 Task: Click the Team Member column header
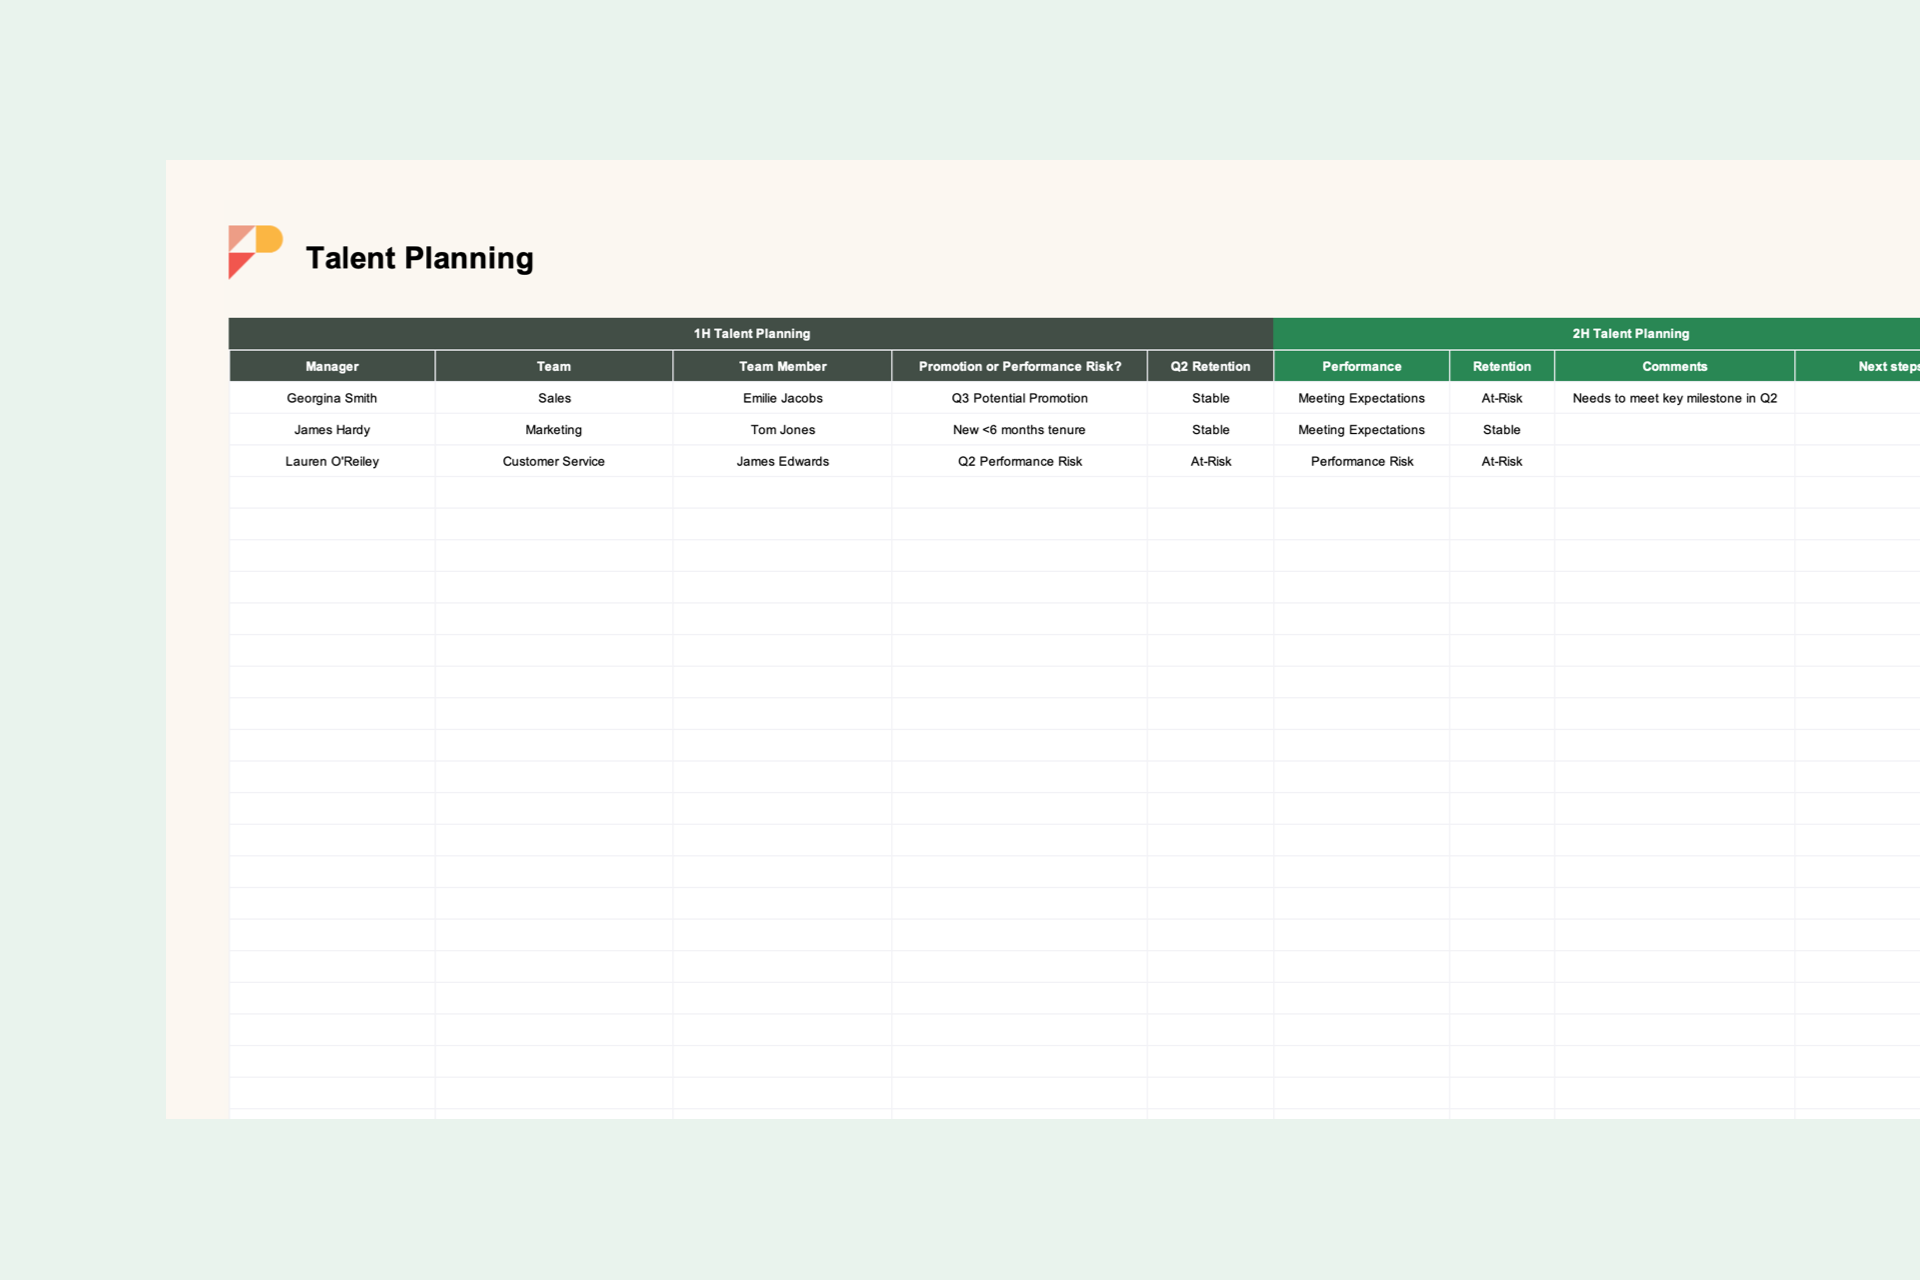point(782,367)
